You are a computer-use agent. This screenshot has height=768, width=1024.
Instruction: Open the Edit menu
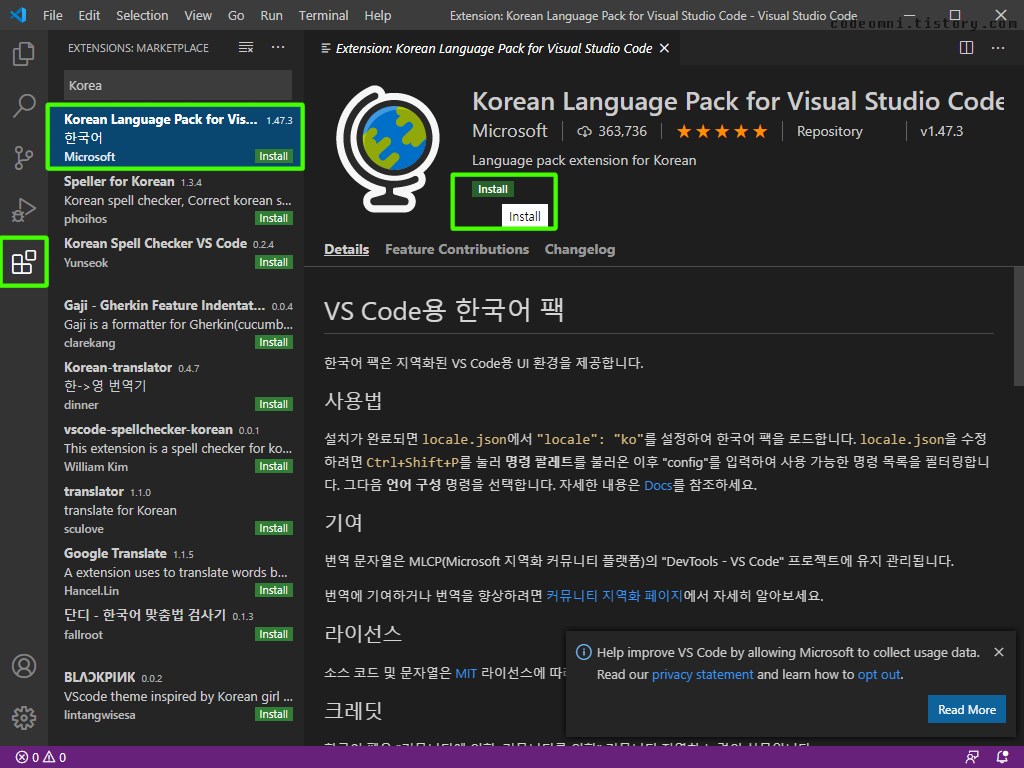[89, 15]
